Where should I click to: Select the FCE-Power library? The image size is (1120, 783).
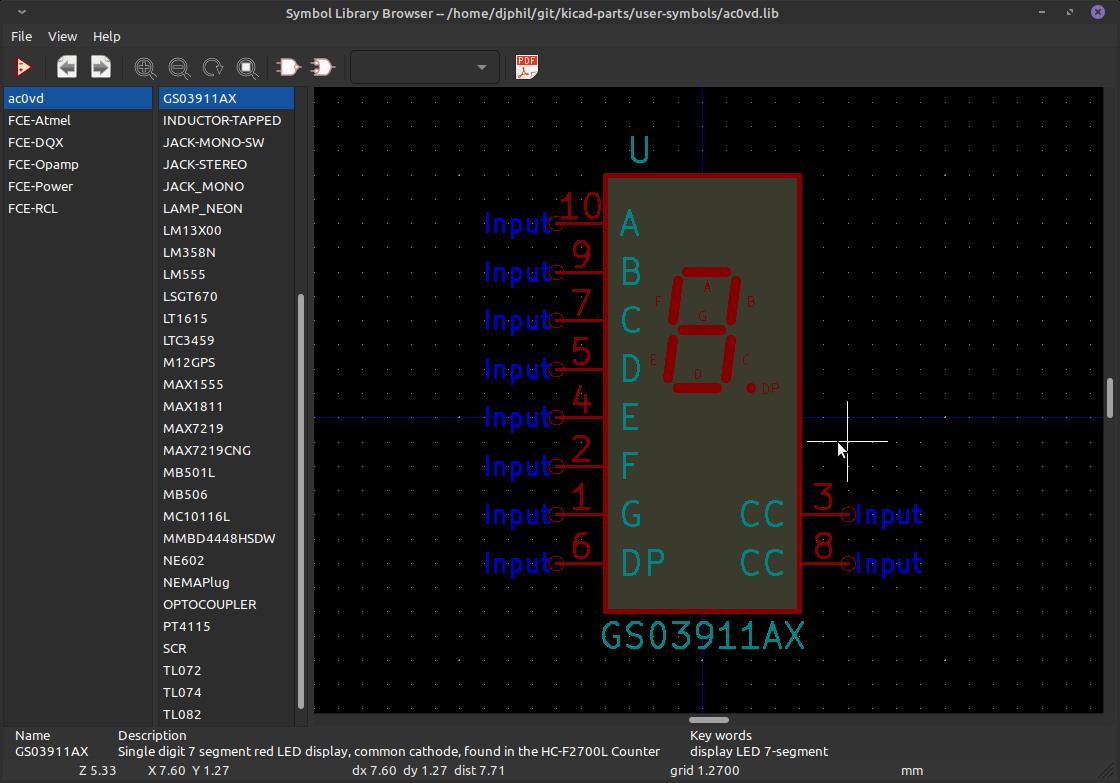click(x=78, y=186)
